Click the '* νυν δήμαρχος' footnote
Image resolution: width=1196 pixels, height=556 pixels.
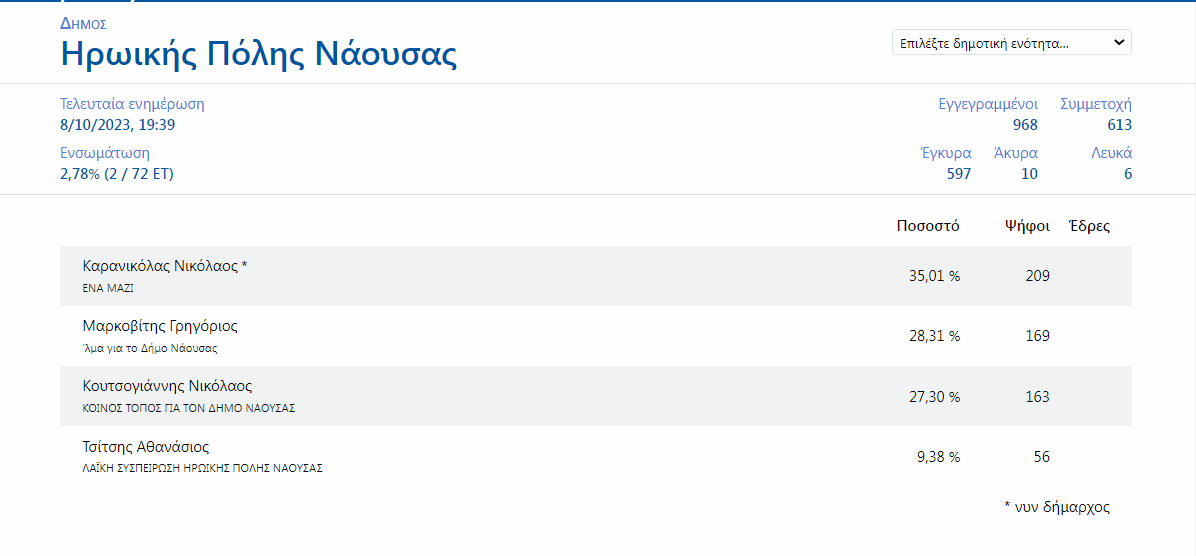pyautogui.click(x=1057, y=507)
